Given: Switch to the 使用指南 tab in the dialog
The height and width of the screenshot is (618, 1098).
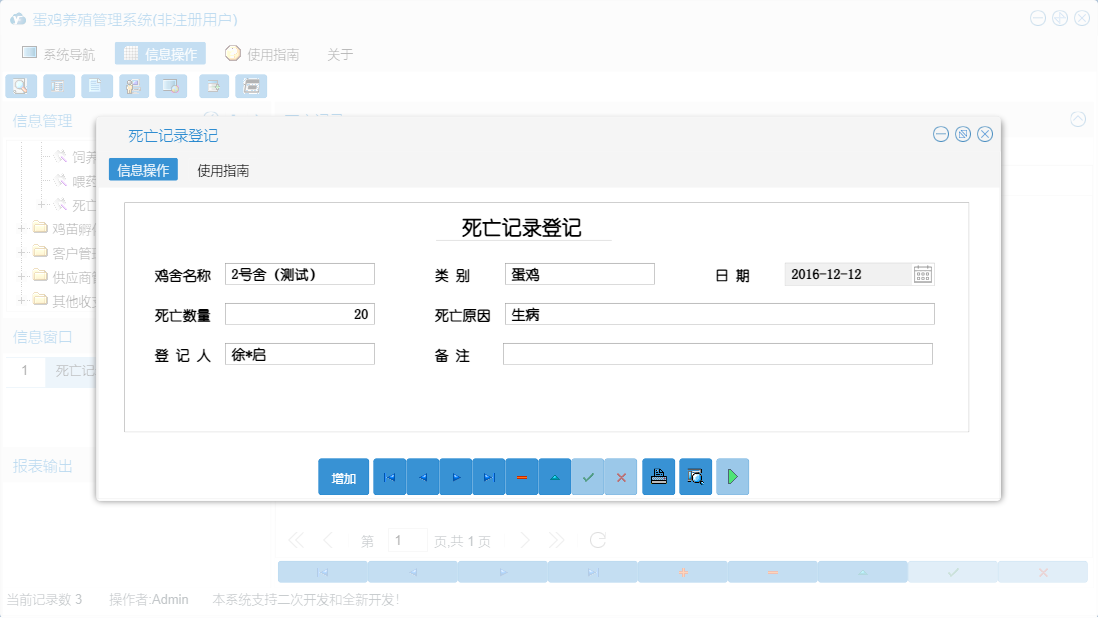Looking at the screenshot, I should [x=225, y=170].
